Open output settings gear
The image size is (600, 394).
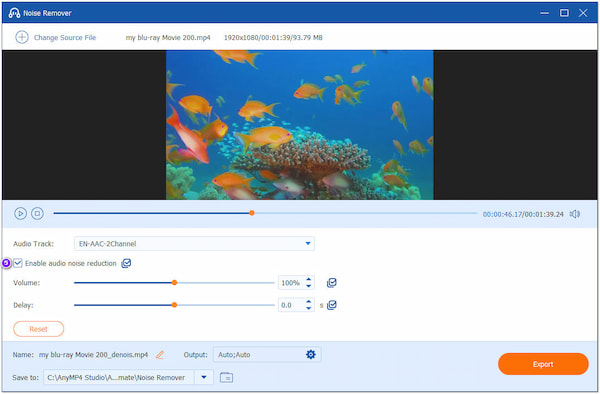tap(311, 355)
